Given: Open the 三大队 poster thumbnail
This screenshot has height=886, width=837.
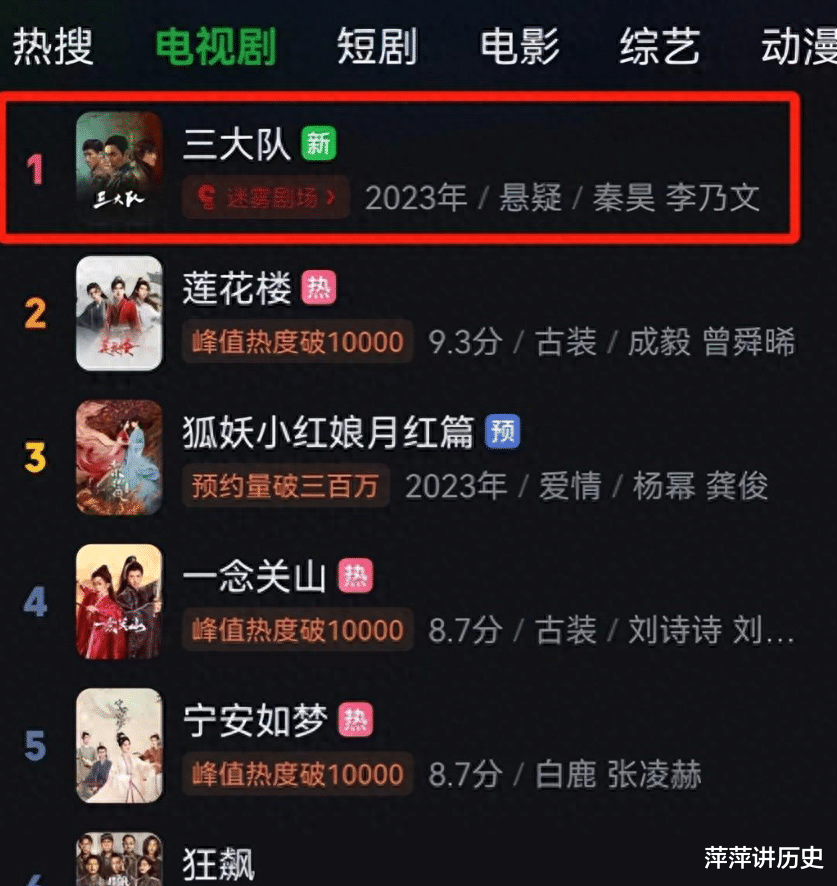Looking at the screenshot, I should tap(119, 168).
